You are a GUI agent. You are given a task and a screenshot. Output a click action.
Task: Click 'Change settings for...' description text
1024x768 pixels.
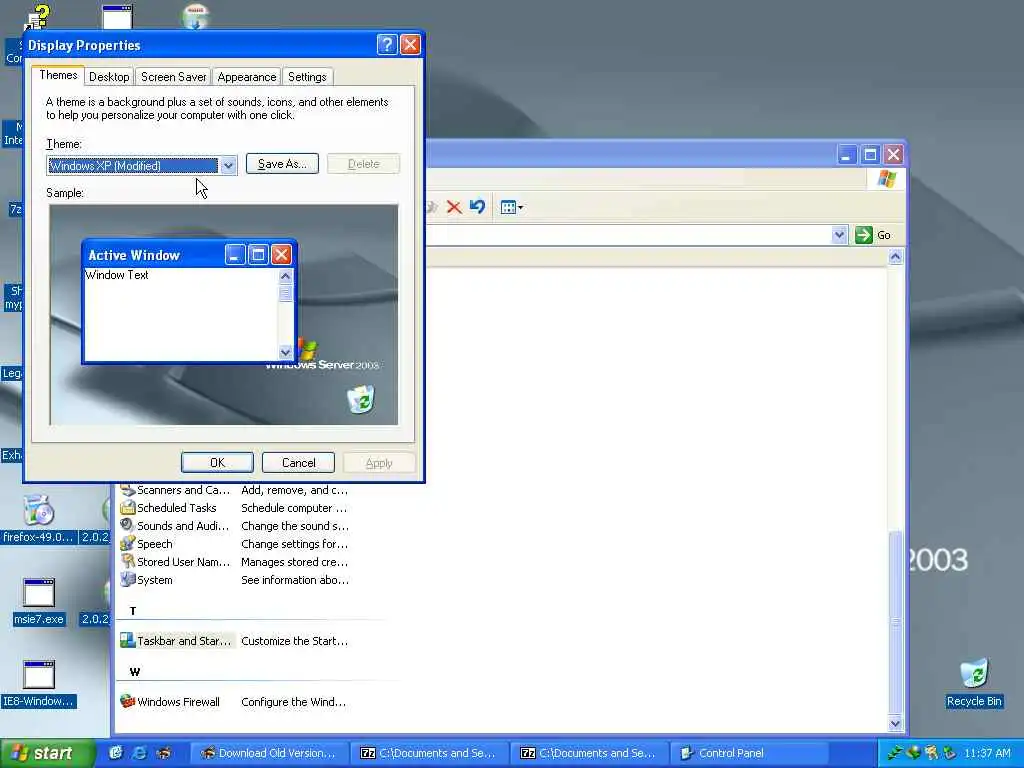click(x=294, y=544)
